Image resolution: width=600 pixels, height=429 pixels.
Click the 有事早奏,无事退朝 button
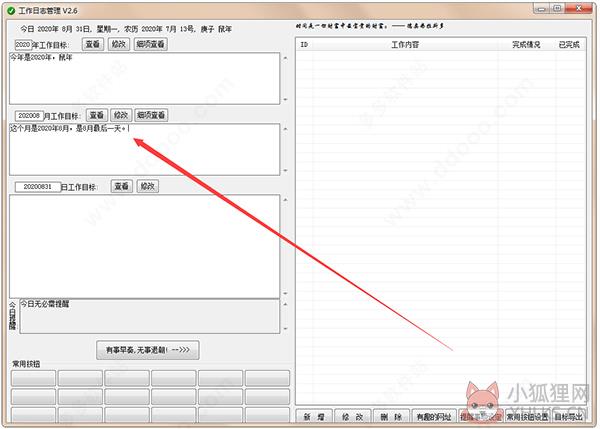coord(148,350)
